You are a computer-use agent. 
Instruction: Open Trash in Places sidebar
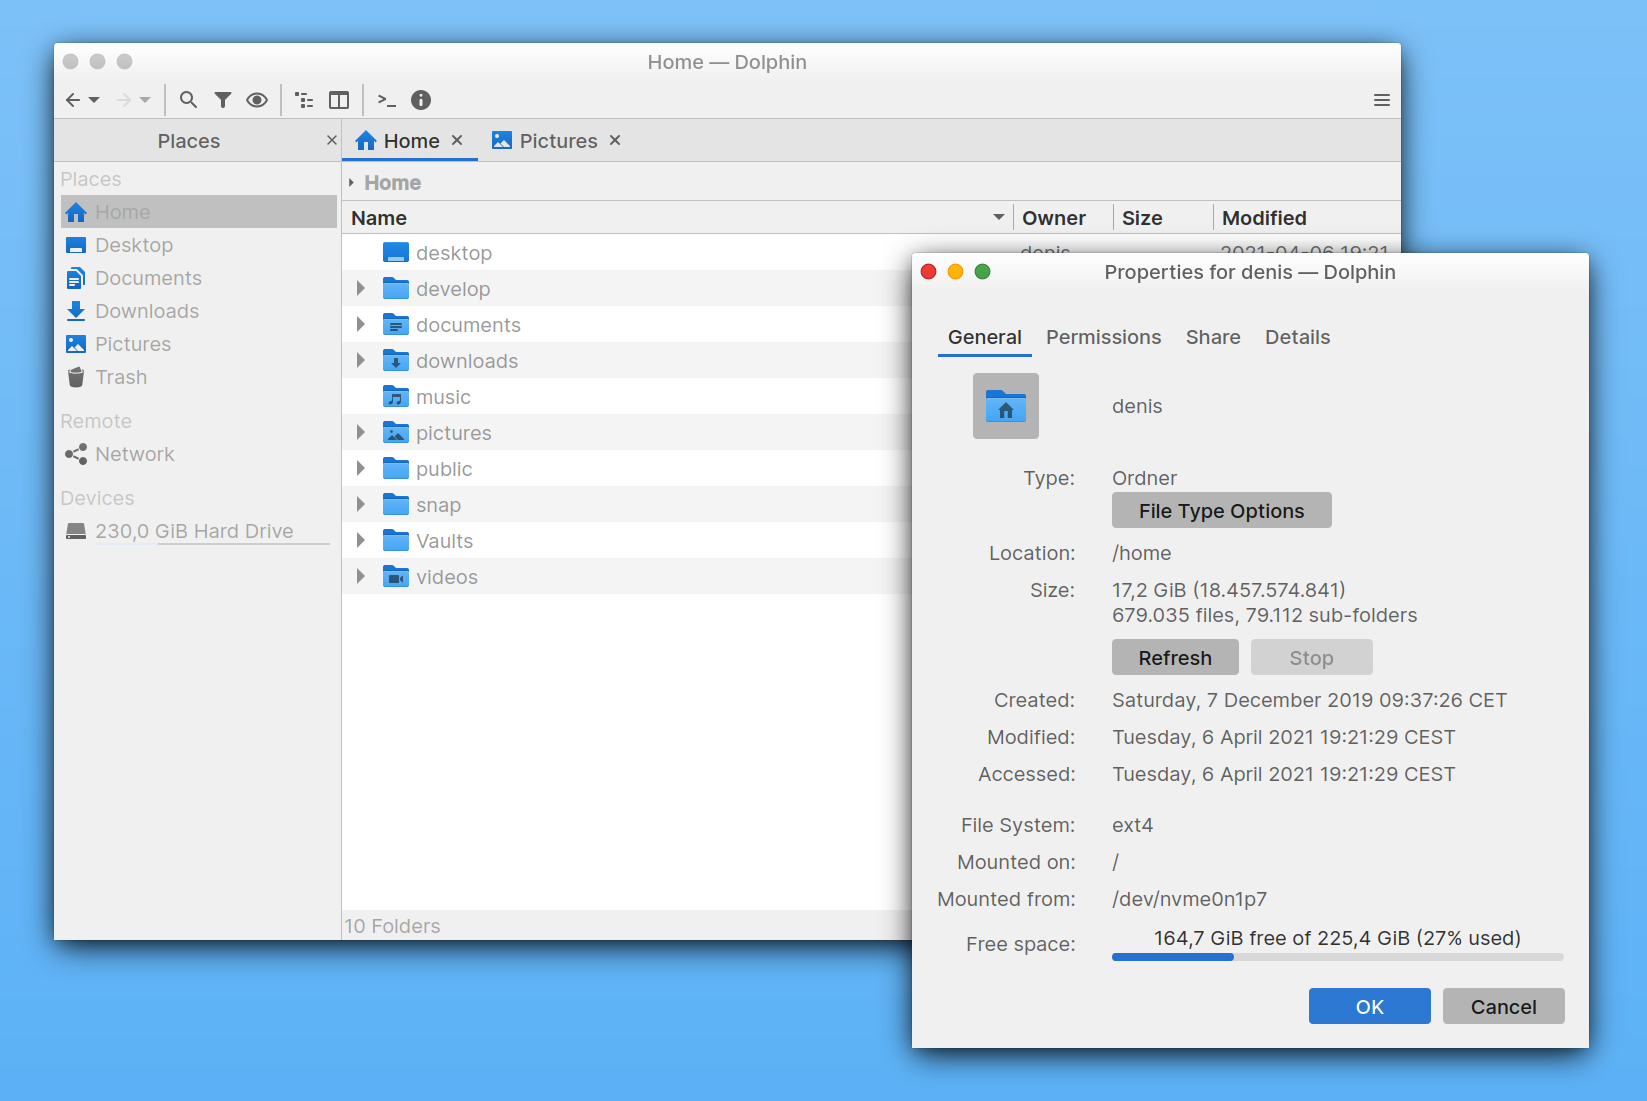pyautogui.click(x=199, y=377)
